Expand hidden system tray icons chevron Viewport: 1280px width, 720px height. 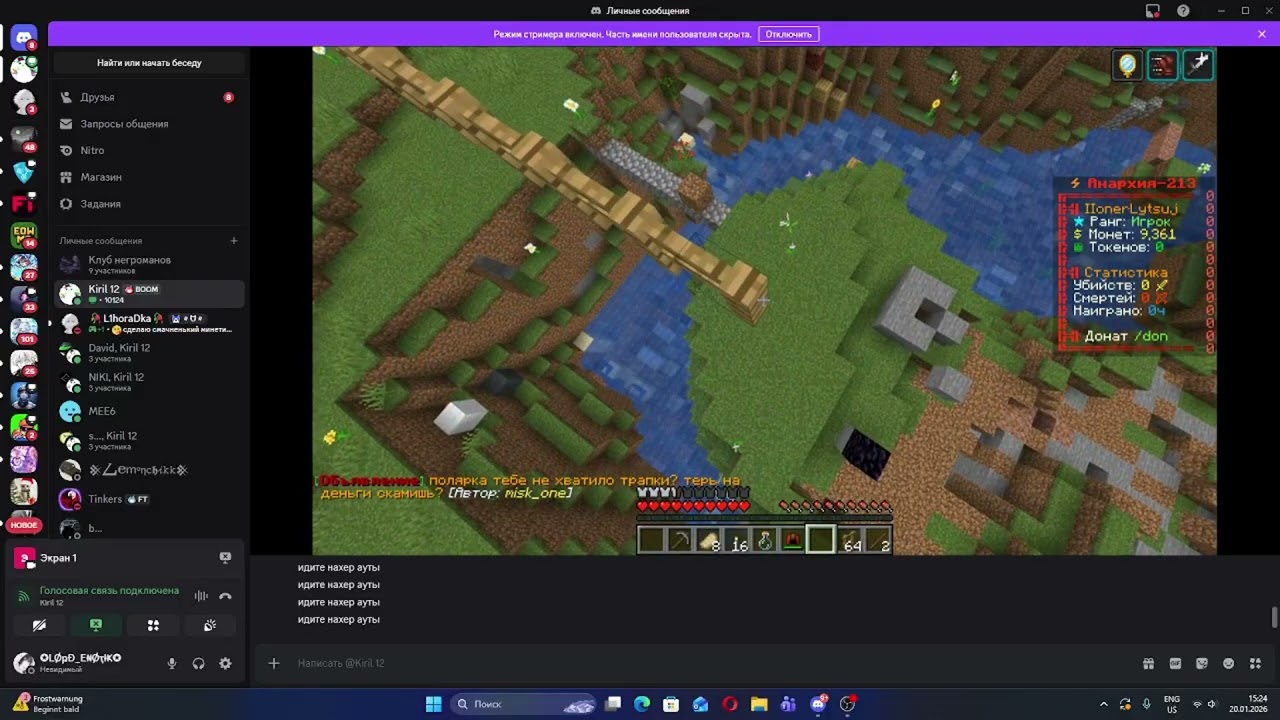tap(1104, 704)
